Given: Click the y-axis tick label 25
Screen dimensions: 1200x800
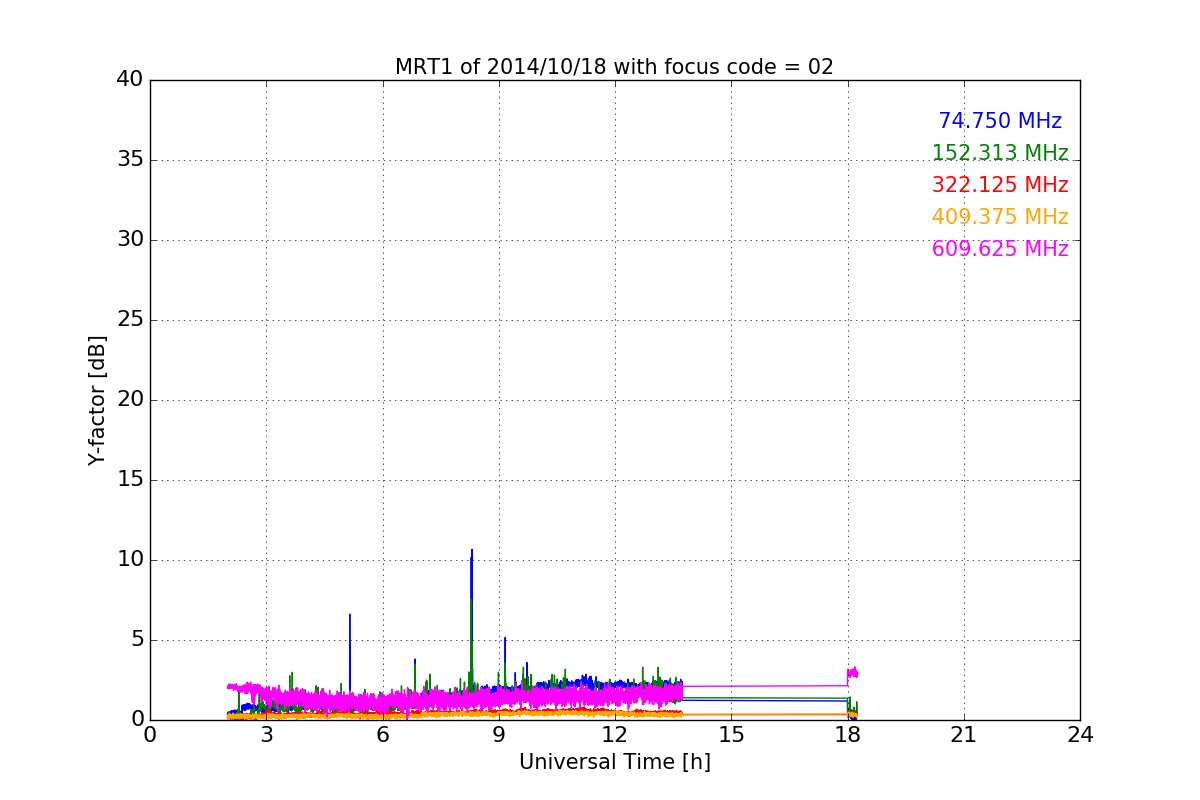Looking at the screenshot, I should coord(130,320).
